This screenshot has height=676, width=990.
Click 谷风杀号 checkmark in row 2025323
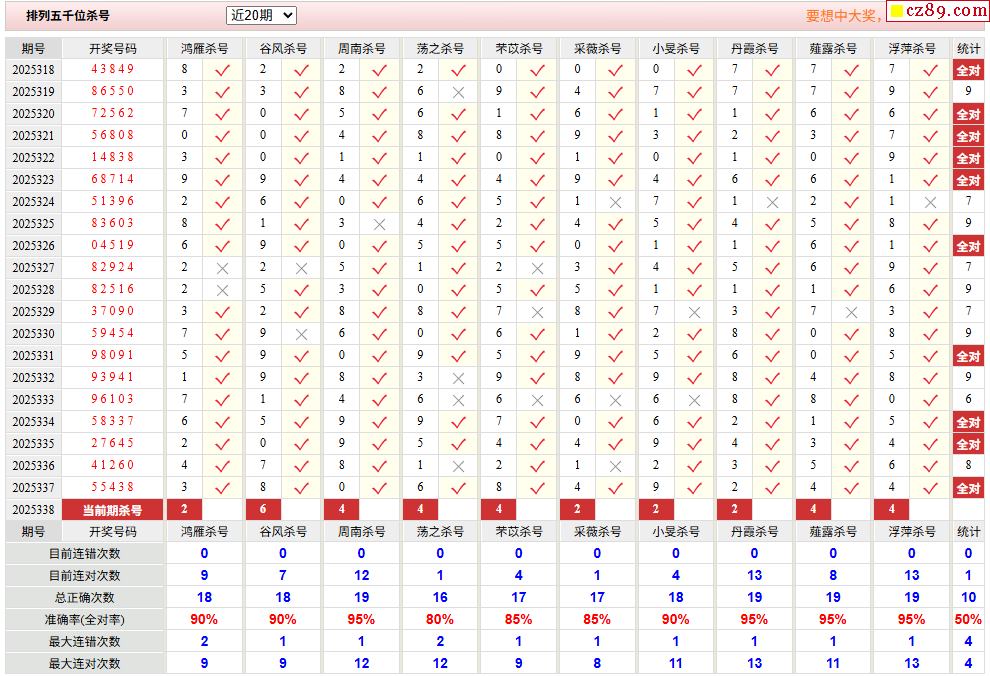301,180
